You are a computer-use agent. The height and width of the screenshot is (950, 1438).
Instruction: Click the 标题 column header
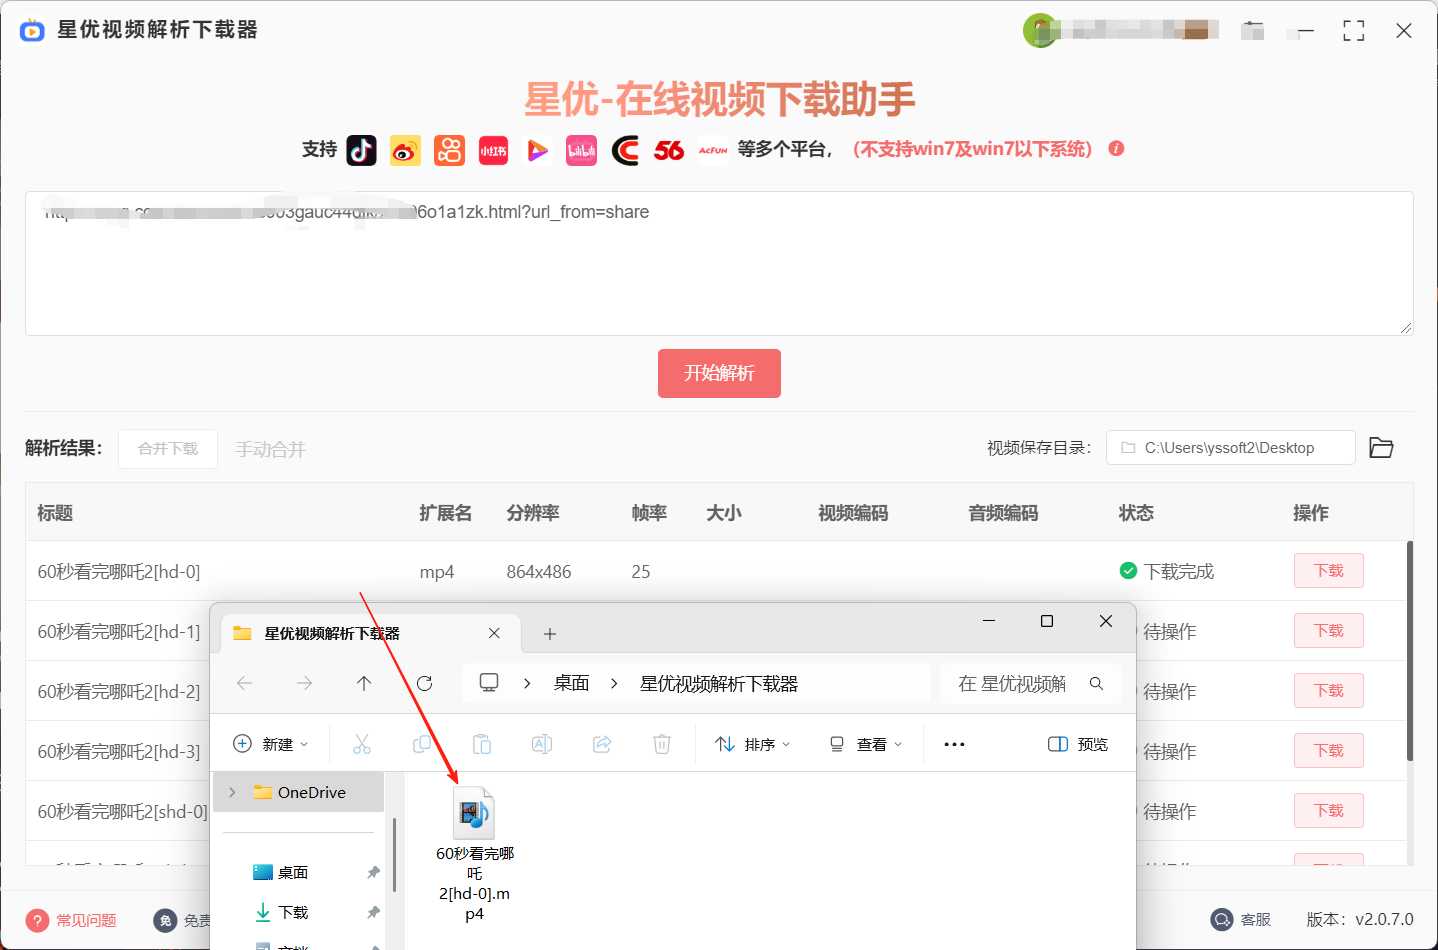(x=55, y=513)
